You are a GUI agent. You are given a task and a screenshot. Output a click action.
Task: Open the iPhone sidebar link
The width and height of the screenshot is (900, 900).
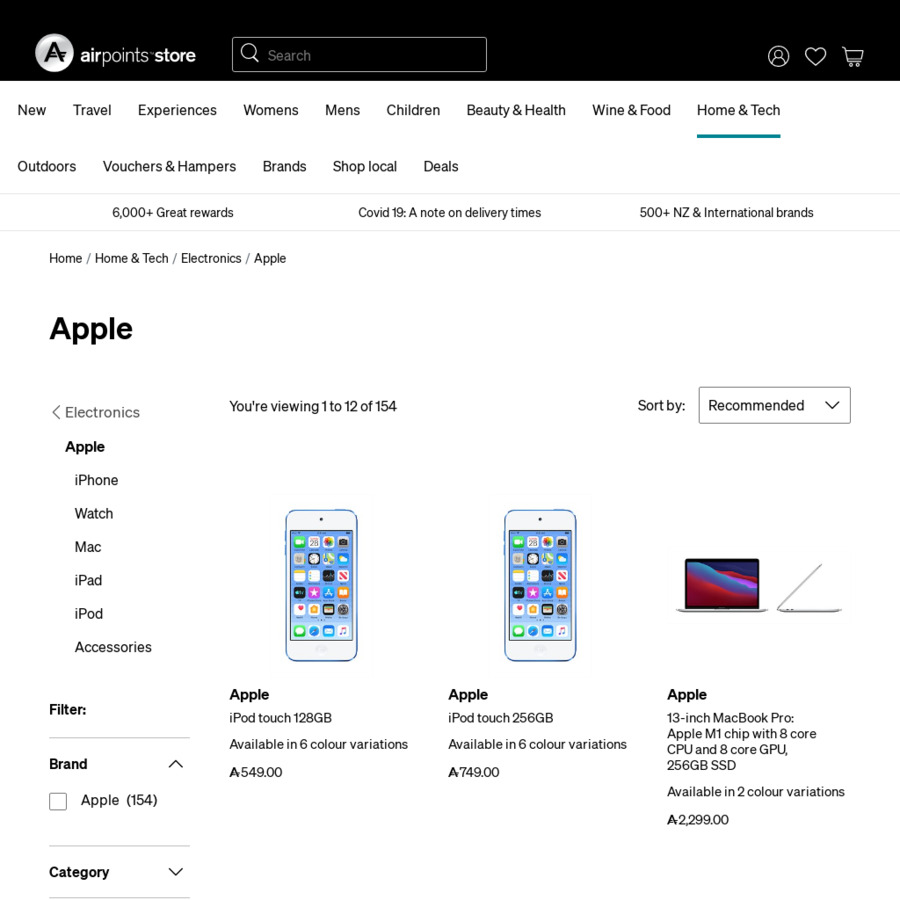coord(96,480)
